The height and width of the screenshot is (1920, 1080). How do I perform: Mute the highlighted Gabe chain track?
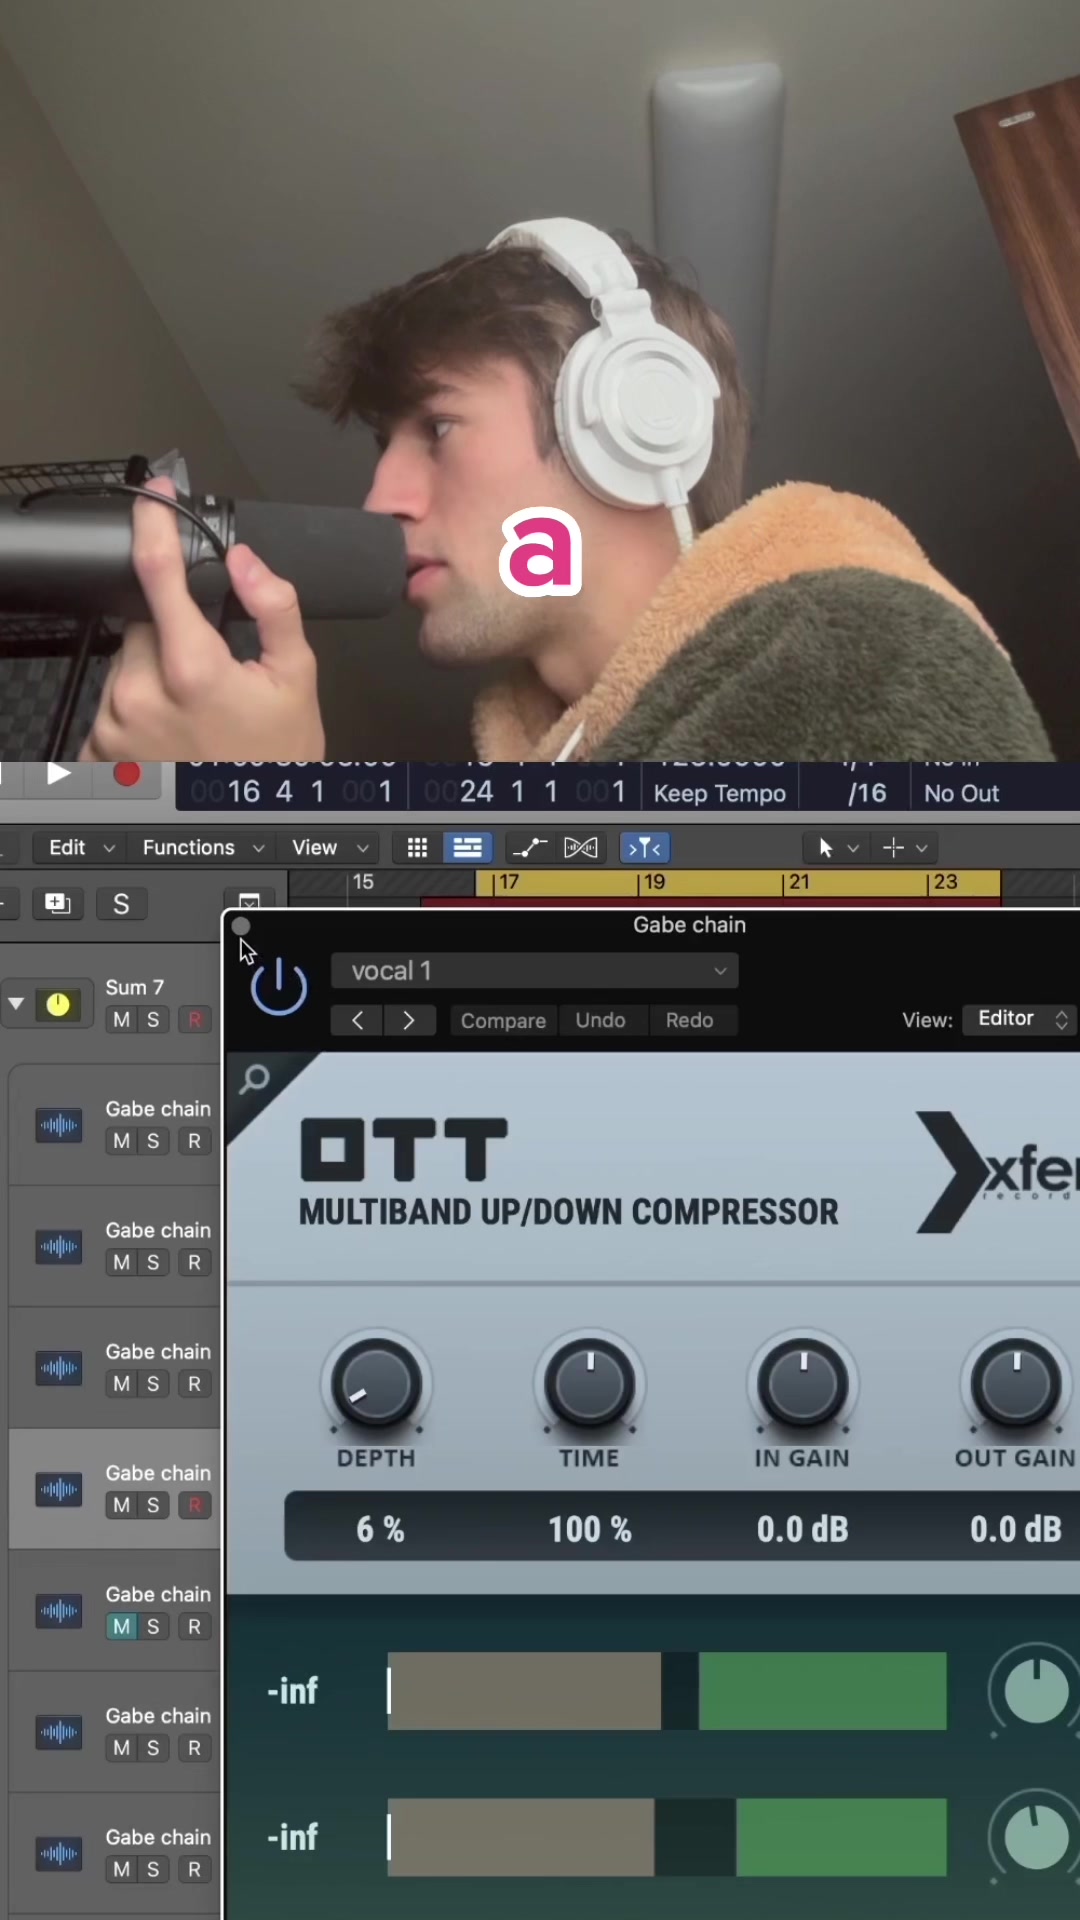[x=122, y=1505]
